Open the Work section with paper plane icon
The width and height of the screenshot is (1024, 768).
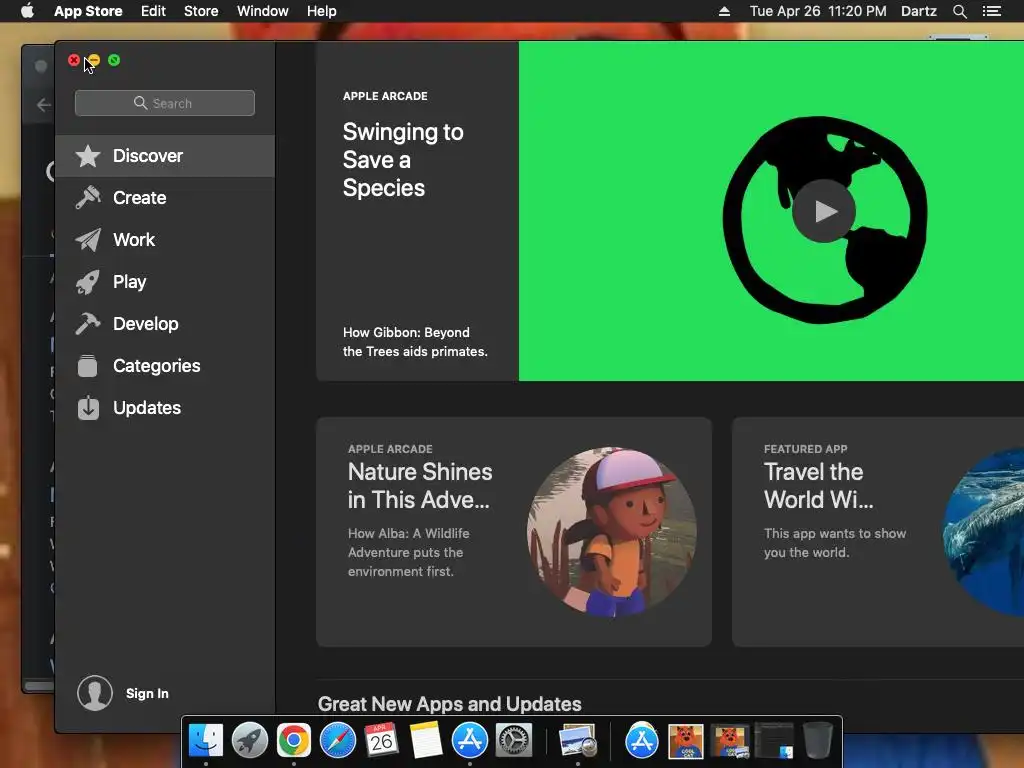(165, 240)
